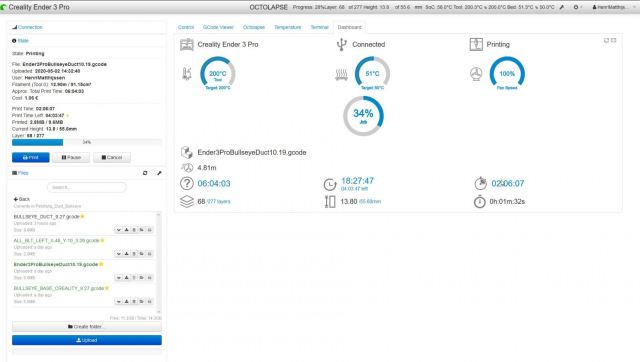
Task: Click the 34% print progress bar
Action: (87, 142)
